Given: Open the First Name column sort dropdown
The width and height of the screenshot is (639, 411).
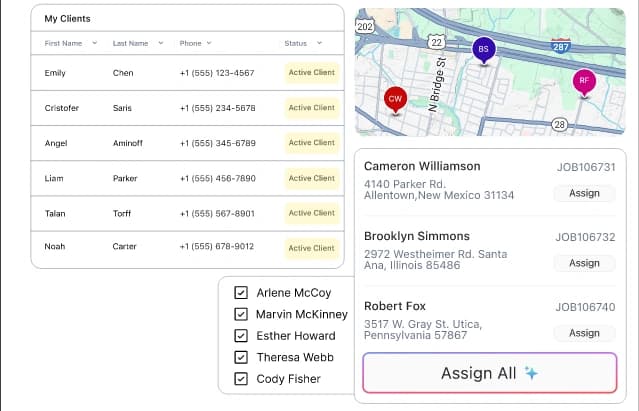Looking at the screenshot, I should [x=95, y=43].
